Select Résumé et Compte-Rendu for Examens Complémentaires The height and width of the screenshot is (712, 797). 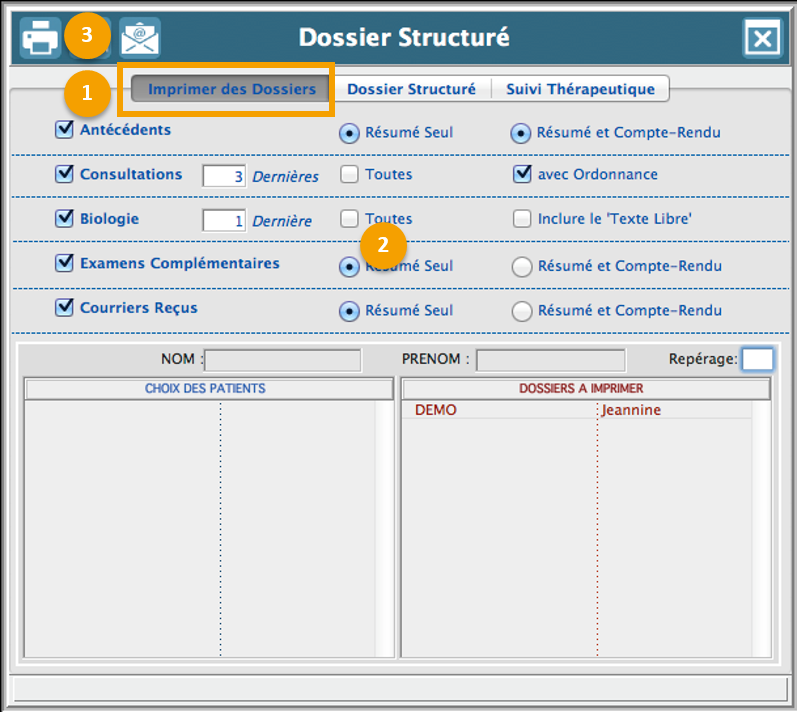522,267
